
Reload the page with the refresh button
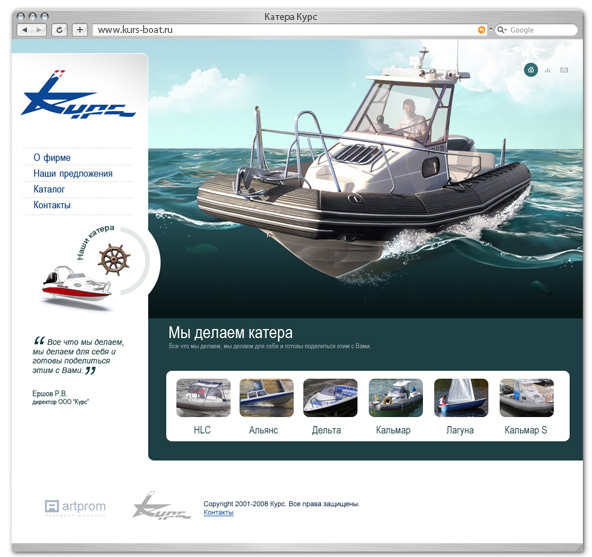[59, 30]
